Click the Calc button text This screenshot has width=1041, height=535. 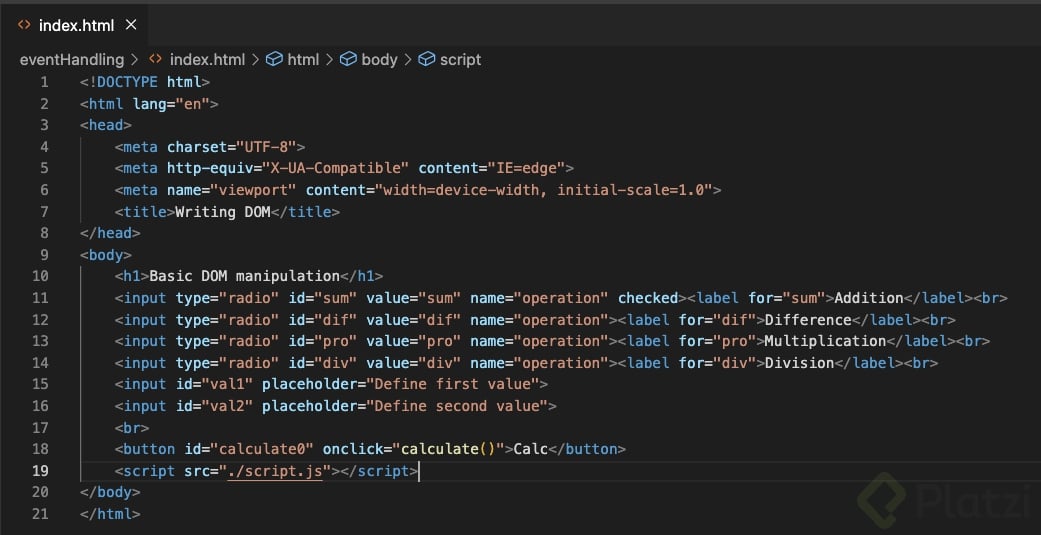point(531,449)
